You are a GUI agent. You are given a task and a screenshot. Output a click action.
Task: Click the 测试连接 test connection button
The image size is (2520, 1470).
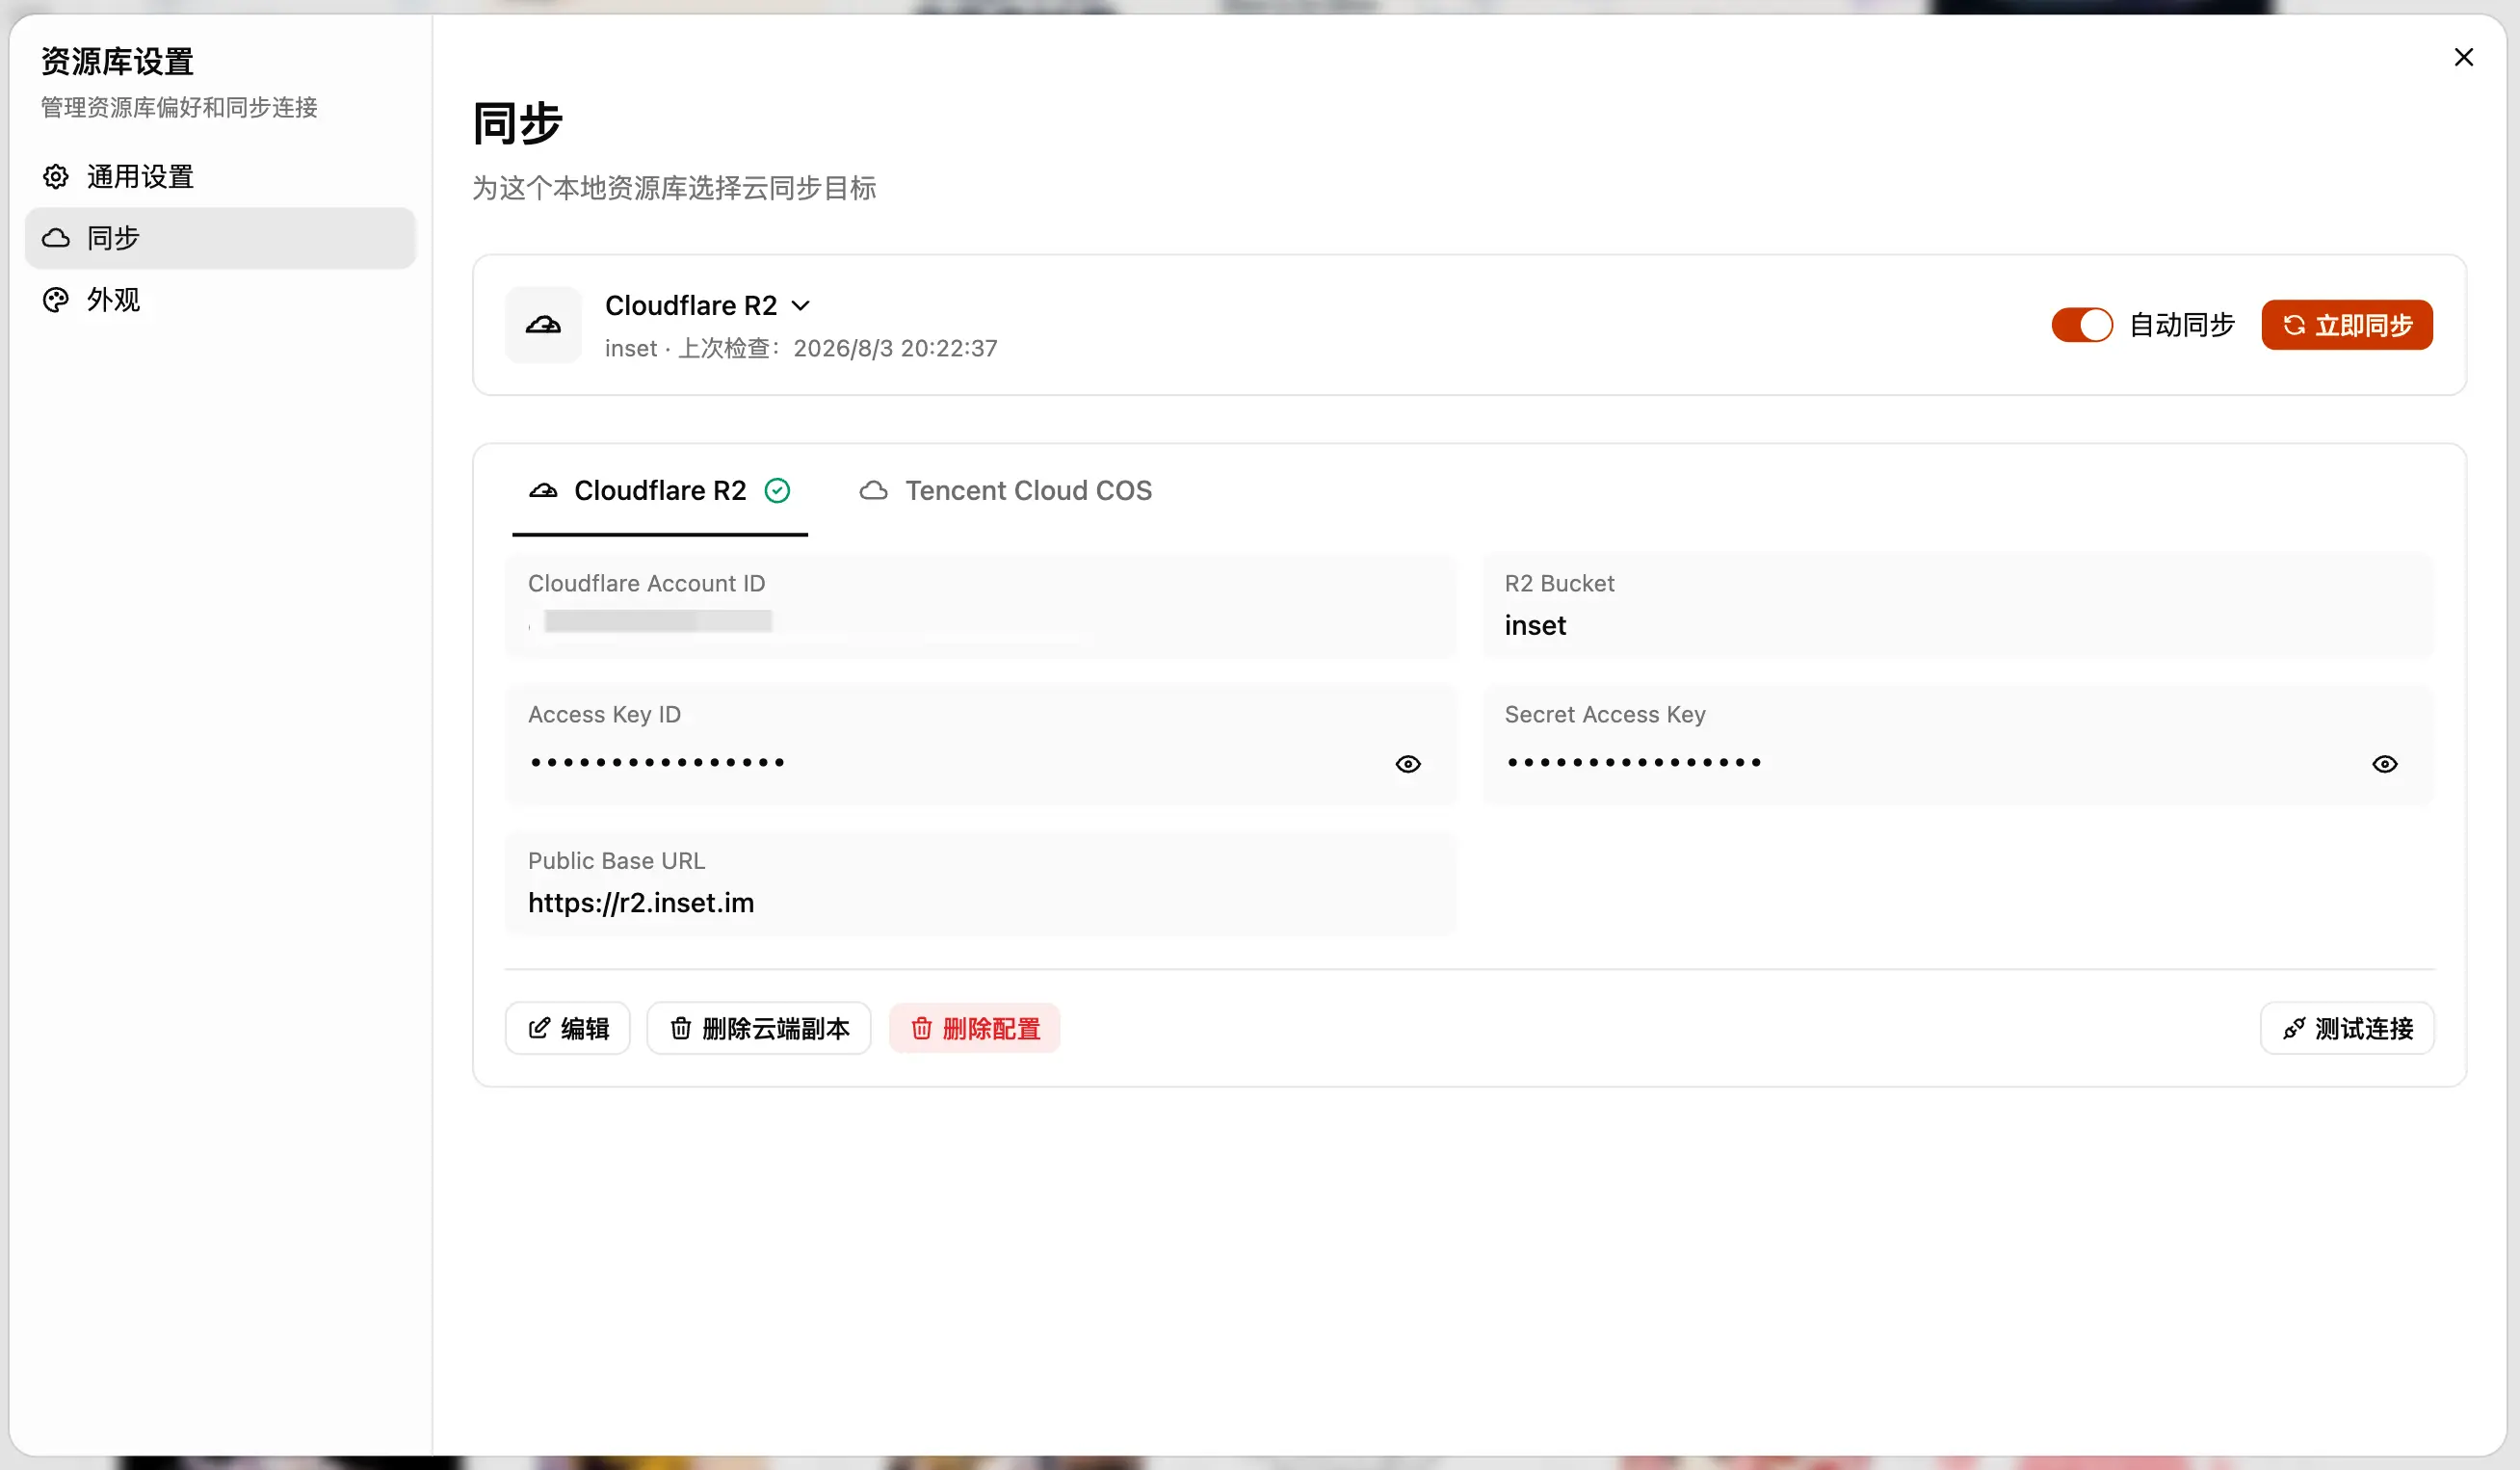pos(2347,1028)
